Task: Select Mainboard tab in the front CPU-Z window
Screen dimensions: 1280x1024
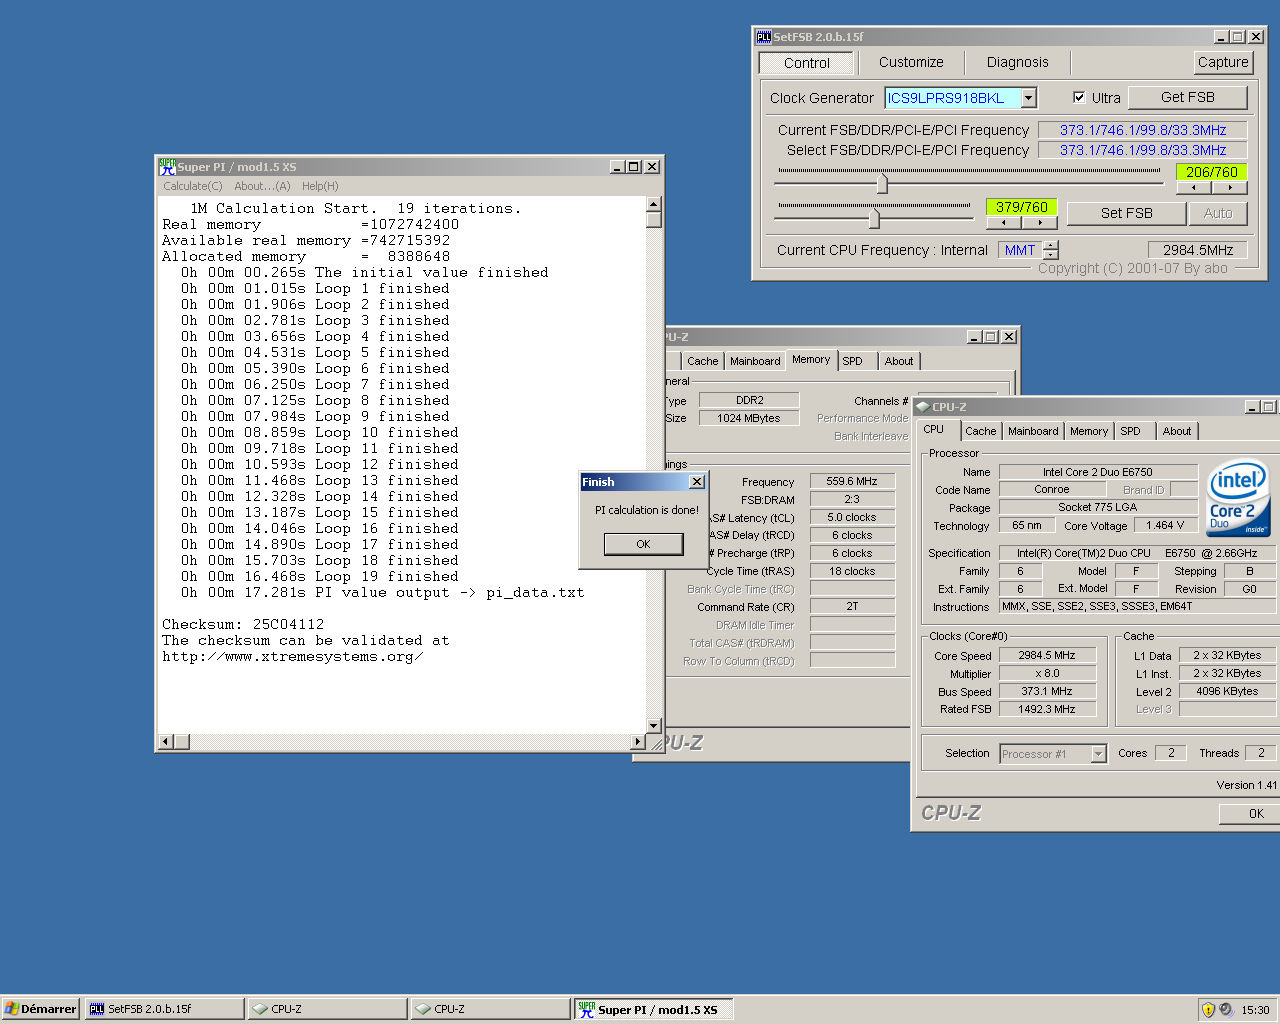Action: pyautogui.click(x=1033, y=431)
